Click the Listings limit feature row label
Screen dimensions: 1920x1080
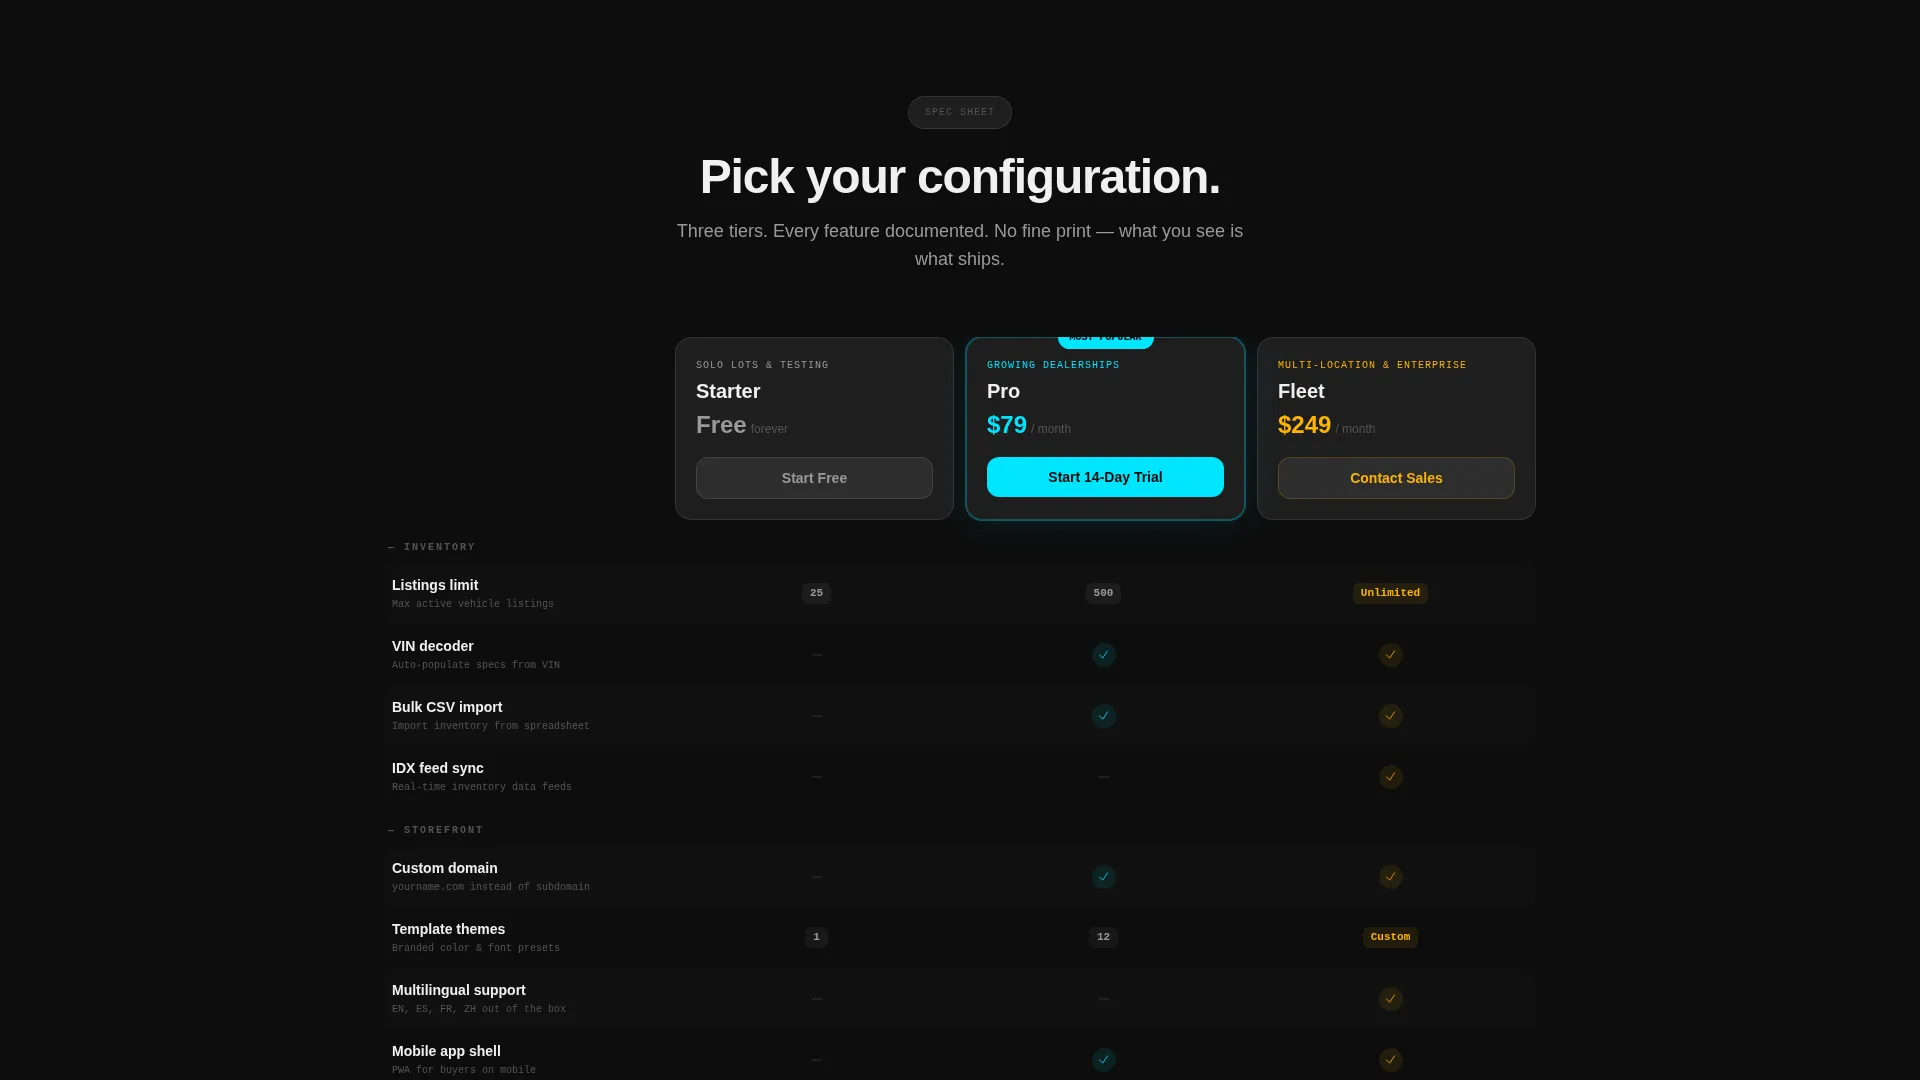[435, 585]
